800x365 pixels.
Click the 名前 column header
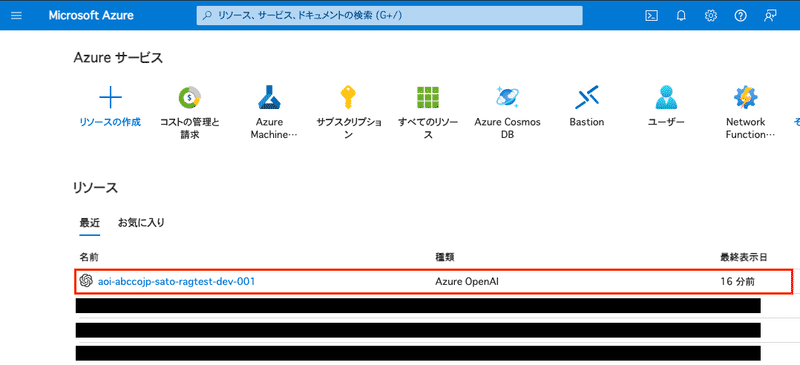pyautogui.click(x=89, y=257)
